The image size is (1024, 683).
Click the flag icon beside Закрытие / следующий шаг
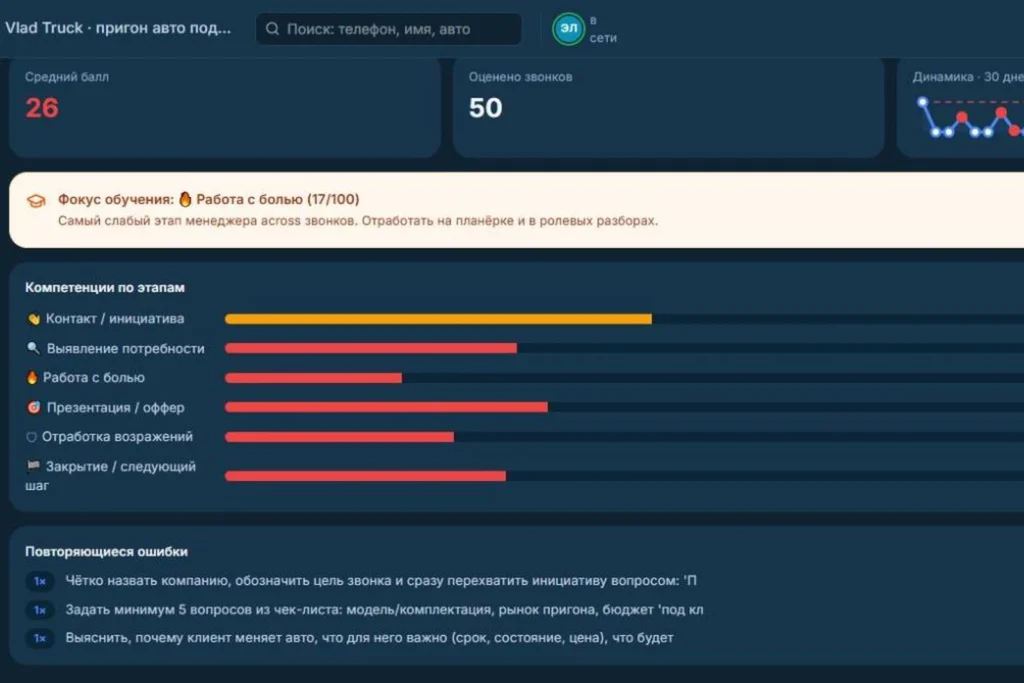(33, 466)
